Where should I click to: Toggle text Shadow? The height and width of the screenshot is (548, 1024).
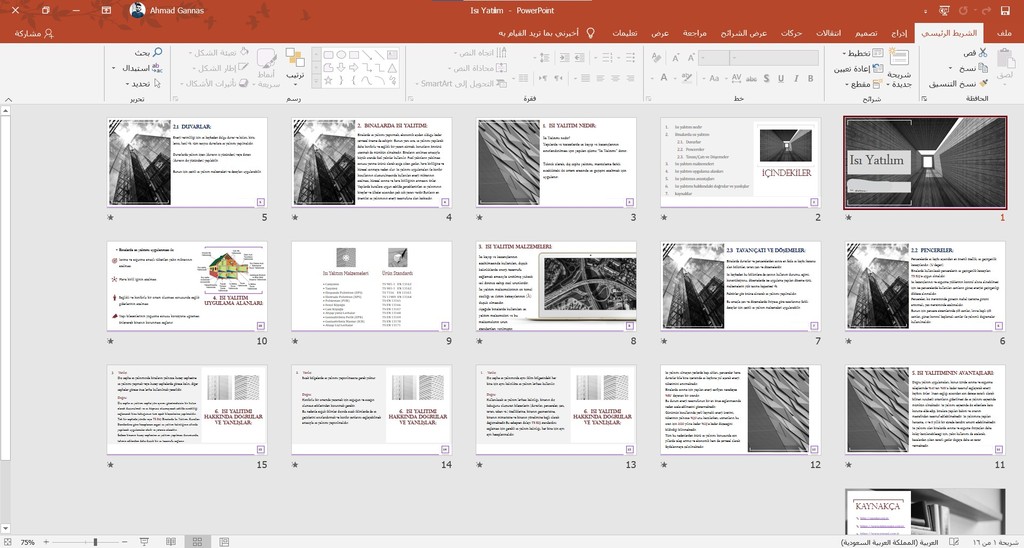(766, 78)
